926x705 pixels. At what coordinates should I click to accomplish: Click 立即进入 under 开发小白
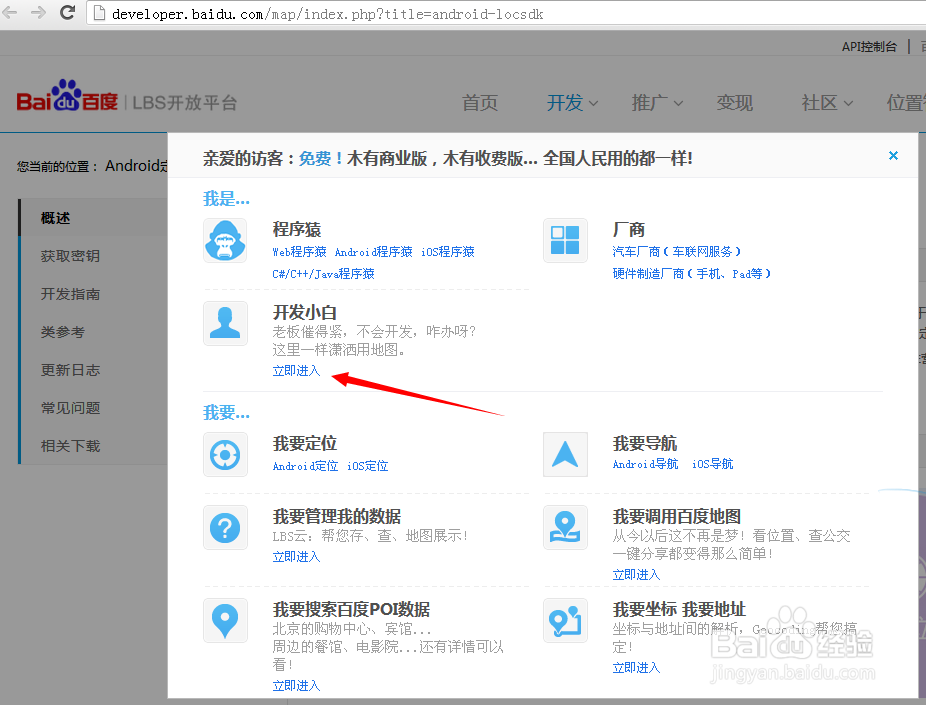(296, 371)
